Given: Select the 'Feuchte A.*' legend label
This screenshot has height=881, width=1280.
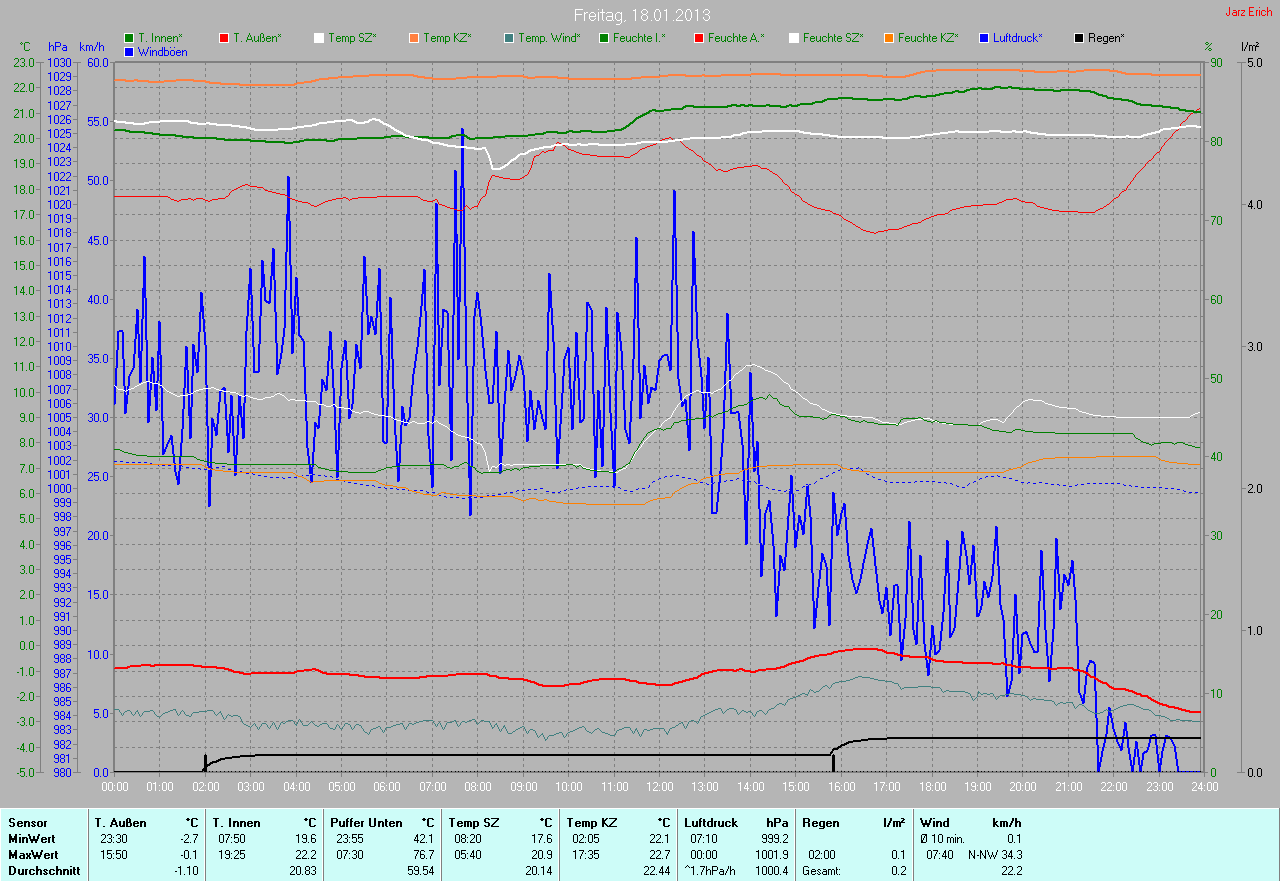Looking at the screenshot, I should click(736, 38).
